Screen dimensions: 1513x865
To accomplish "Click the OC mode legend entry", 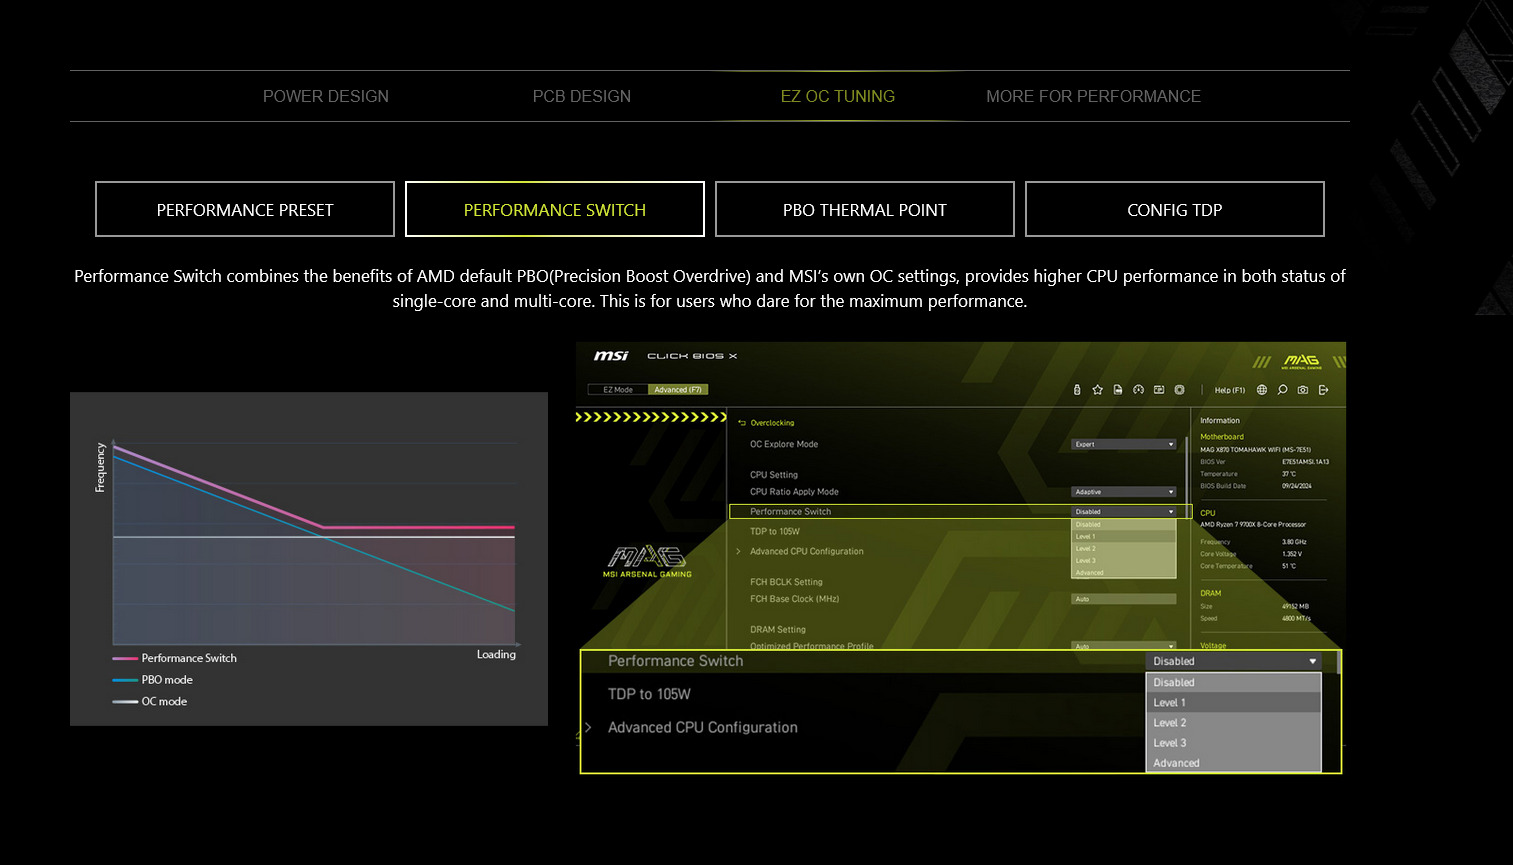I will click(150, 702).
